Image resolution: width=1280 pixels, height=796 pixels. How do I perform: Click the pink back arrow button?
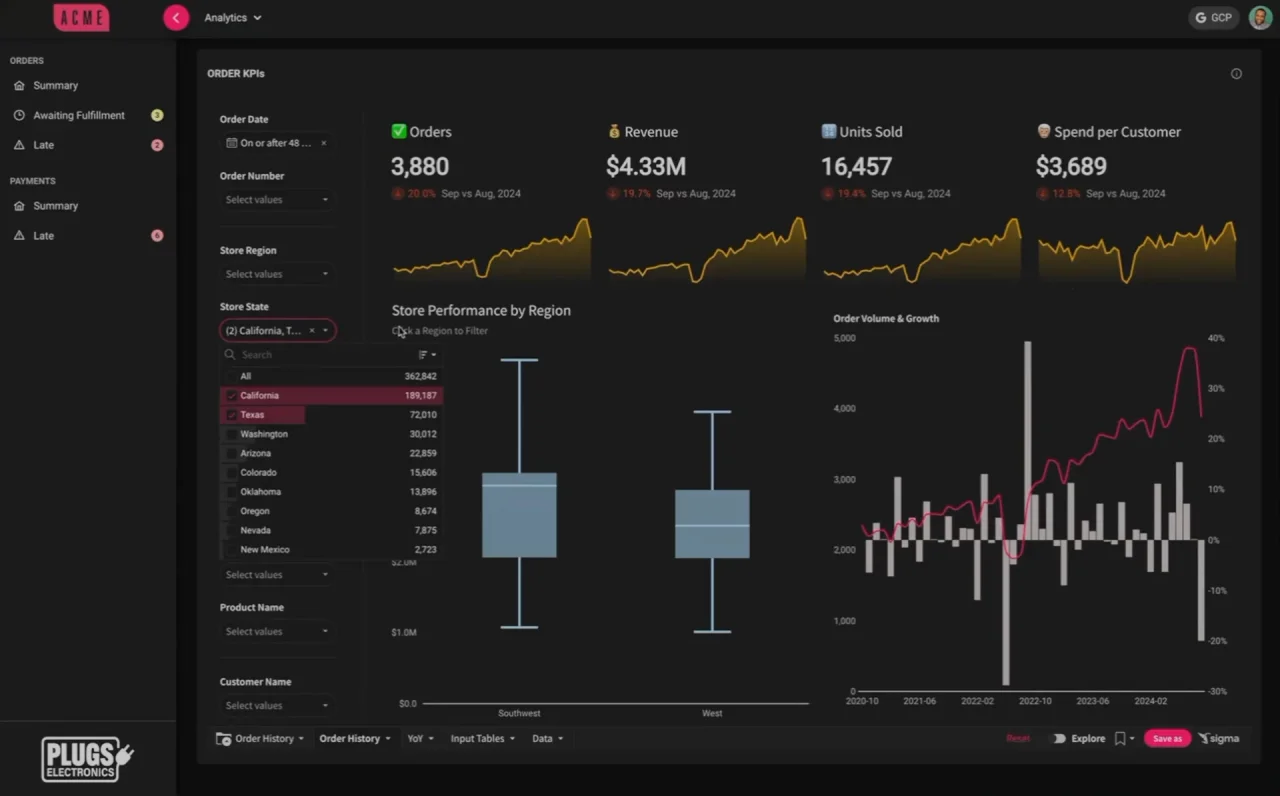point(176,17)
